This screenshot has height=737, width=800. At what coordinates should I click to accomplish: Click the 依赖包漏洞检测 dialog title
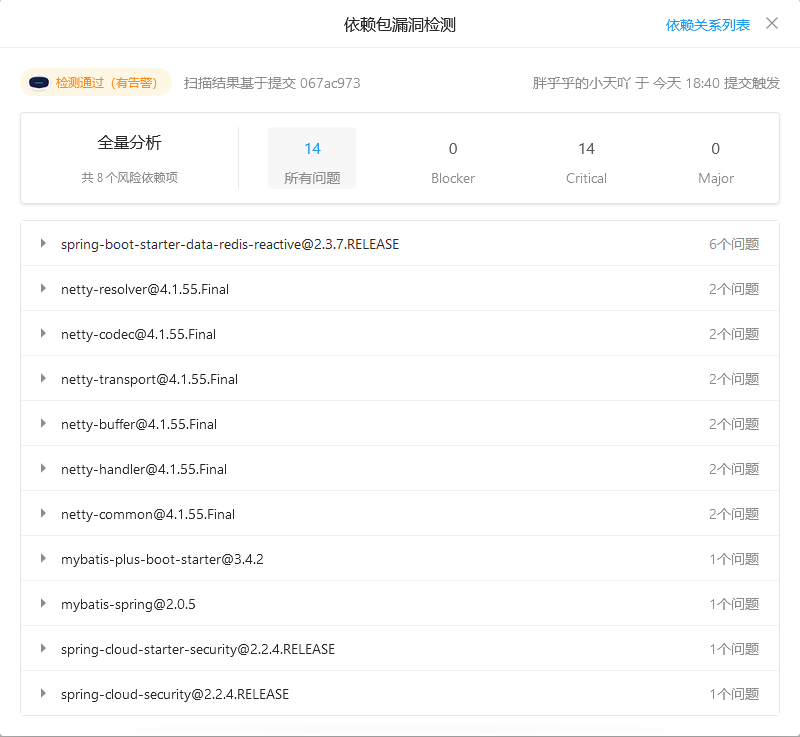click(x=399, y=24)
